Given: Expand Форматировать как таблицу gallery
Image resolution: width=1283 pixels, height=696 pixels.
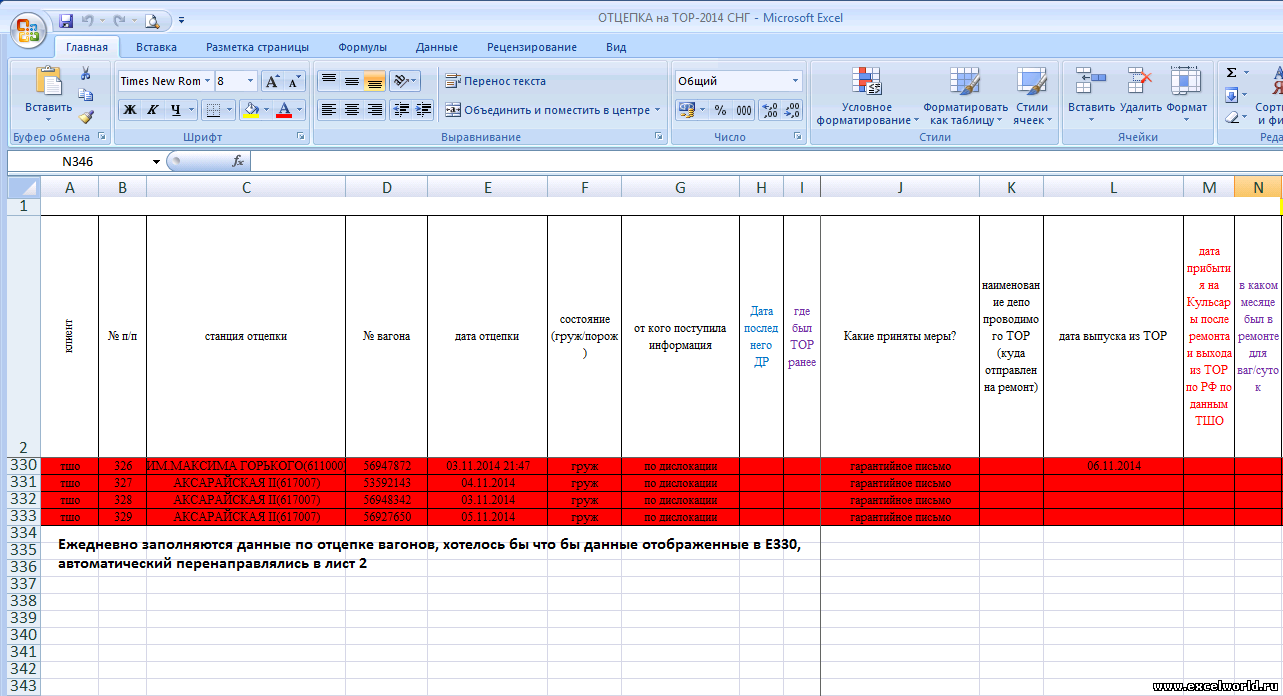Looking at the screenshot, I should pyautogui.click(x=965, y=97).
